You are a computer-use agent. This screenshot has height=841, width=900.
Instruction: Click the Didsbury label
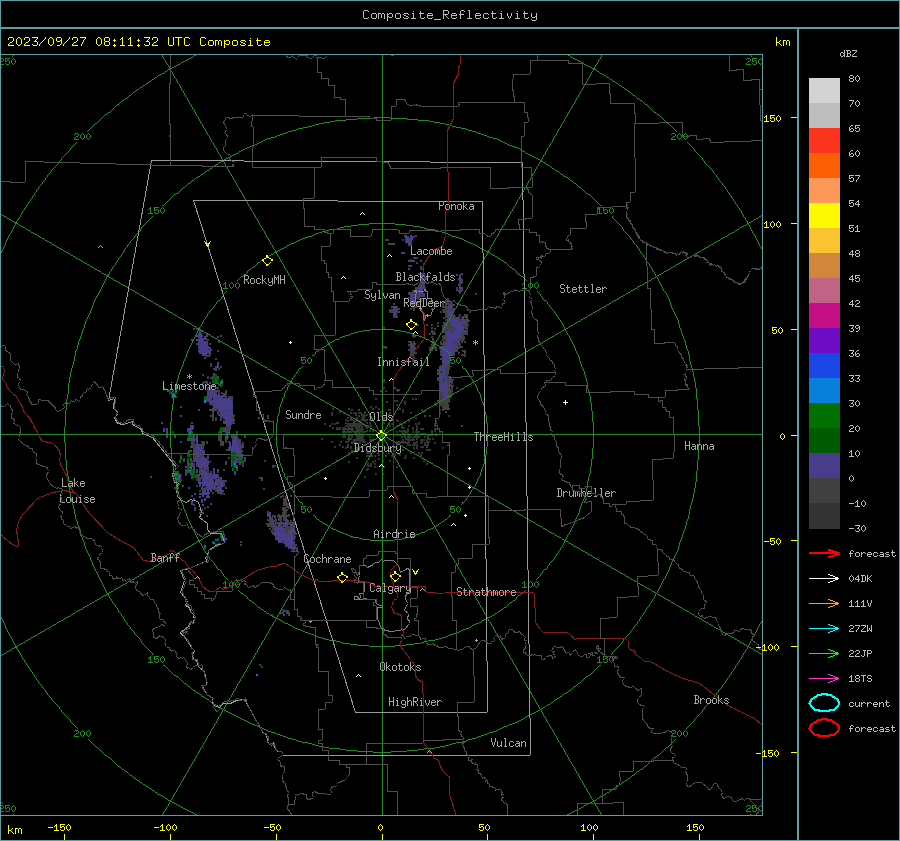pyautogui.click(x=377, y=448)
